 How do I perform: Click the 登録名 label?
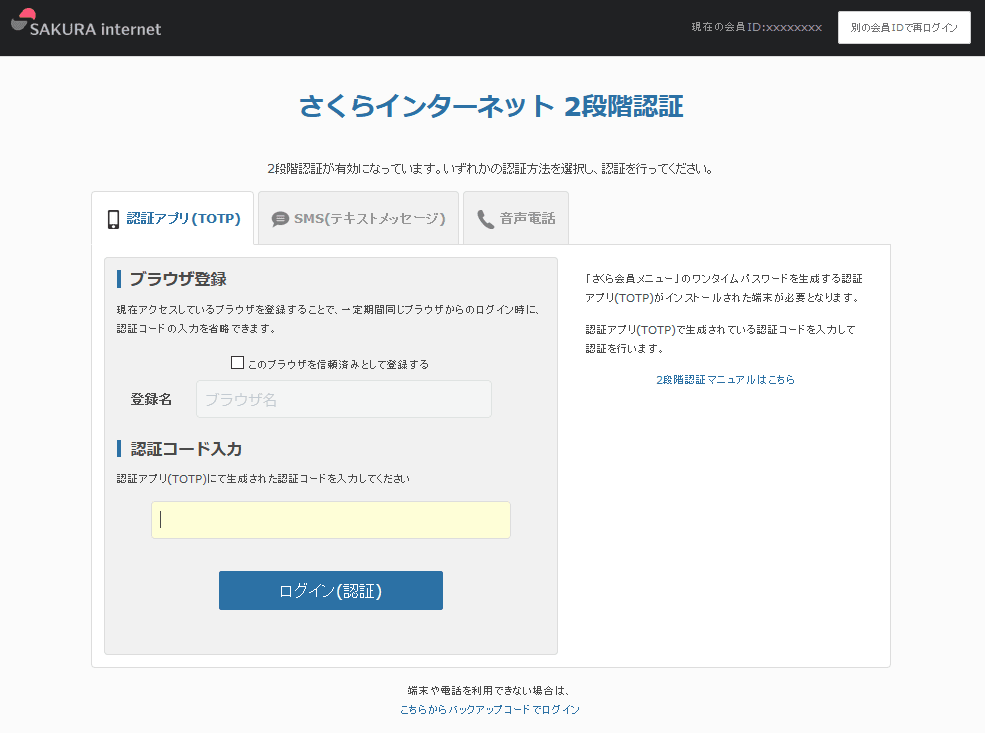click(x=151, y=399)
